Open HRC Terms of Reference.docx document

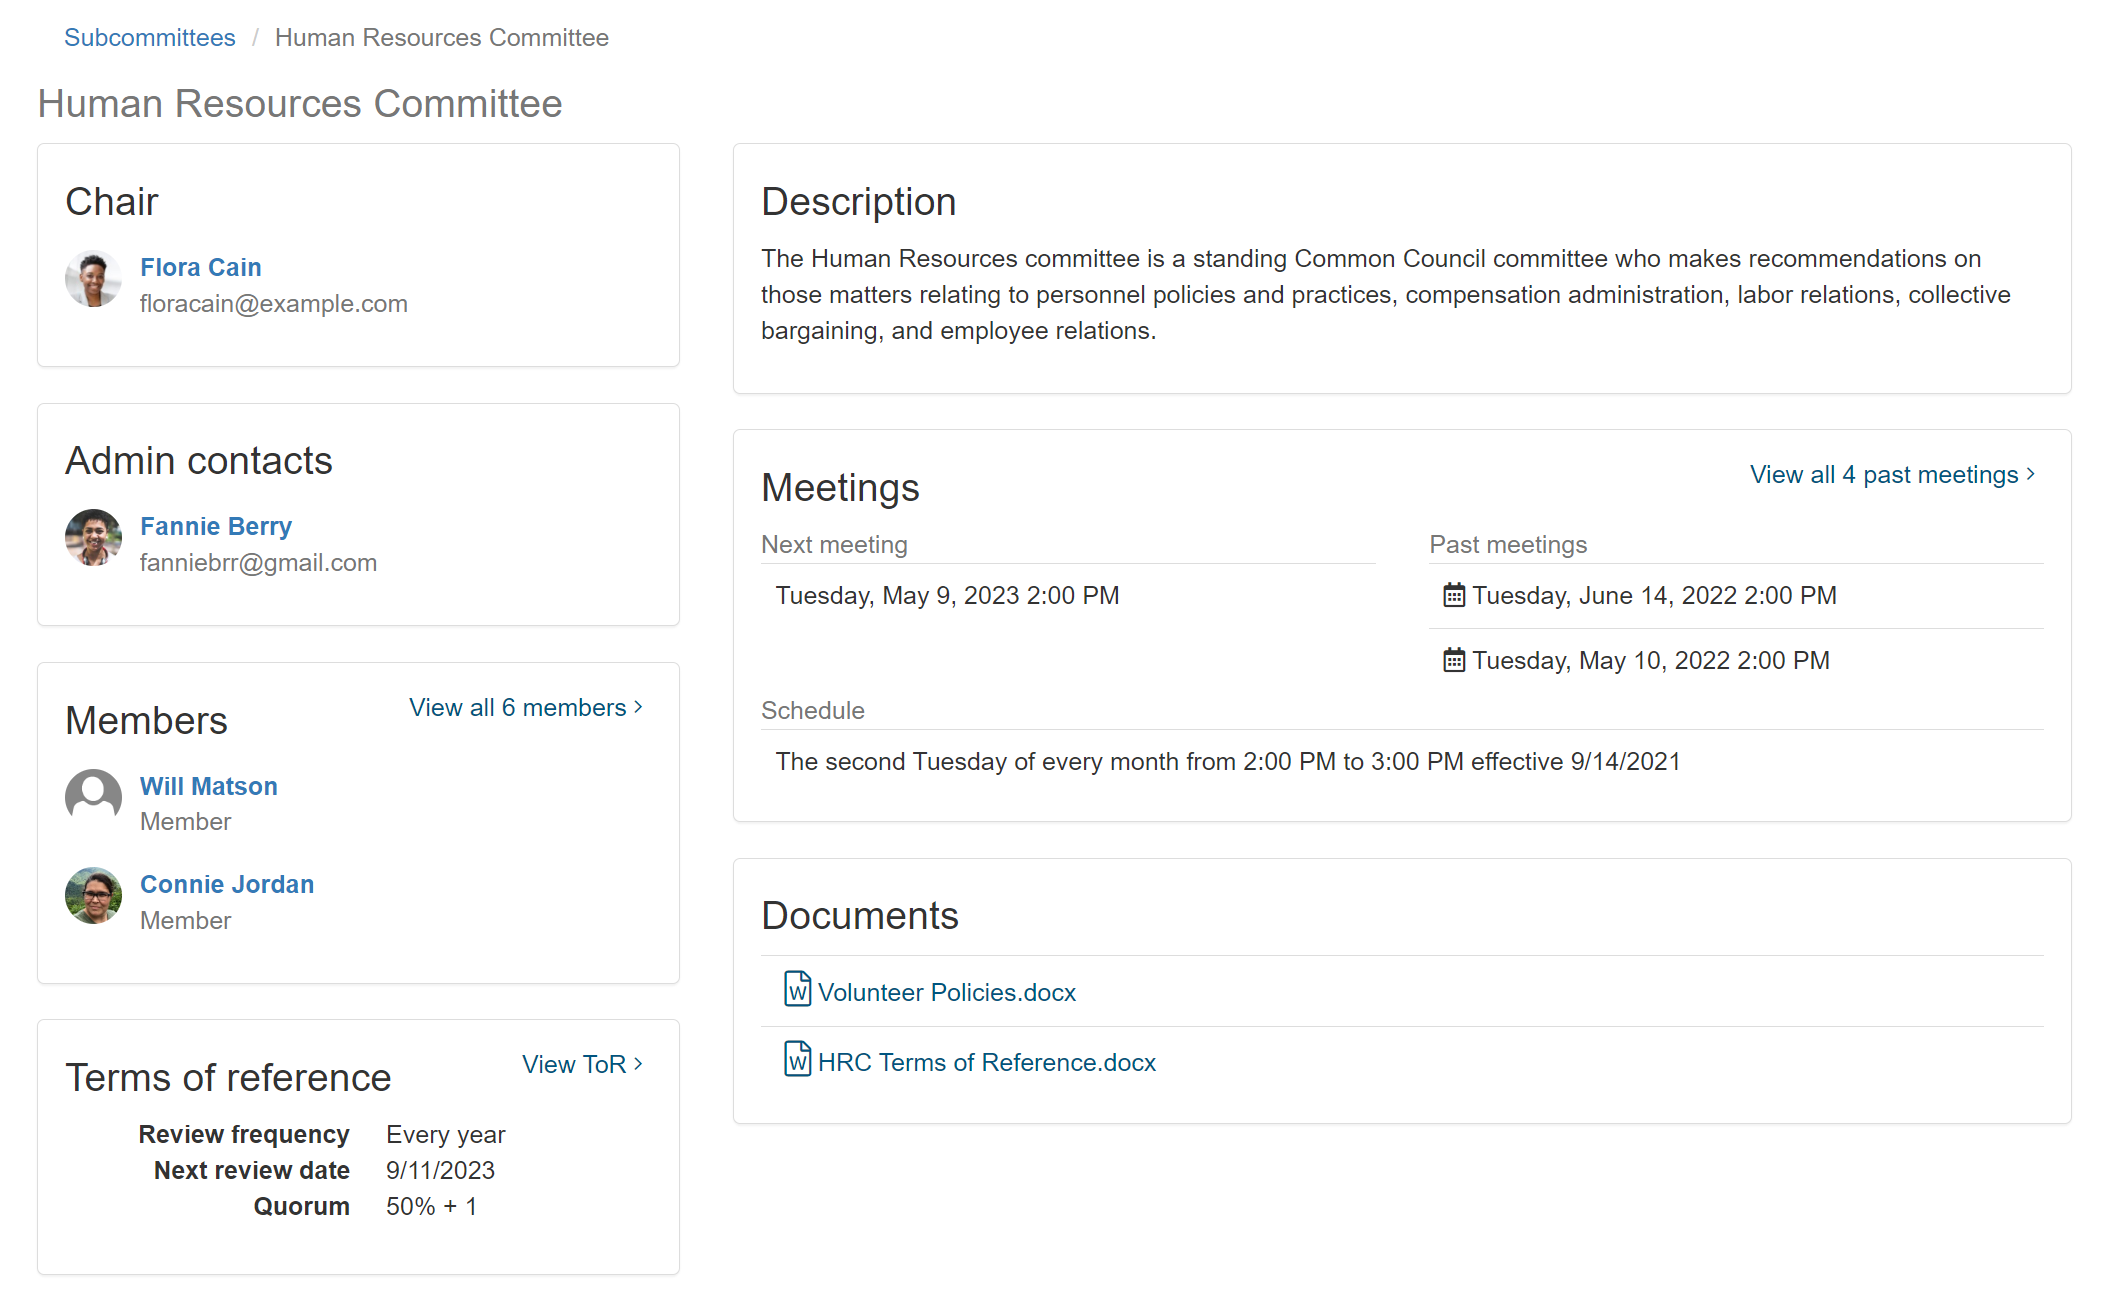click(986, 1063)
